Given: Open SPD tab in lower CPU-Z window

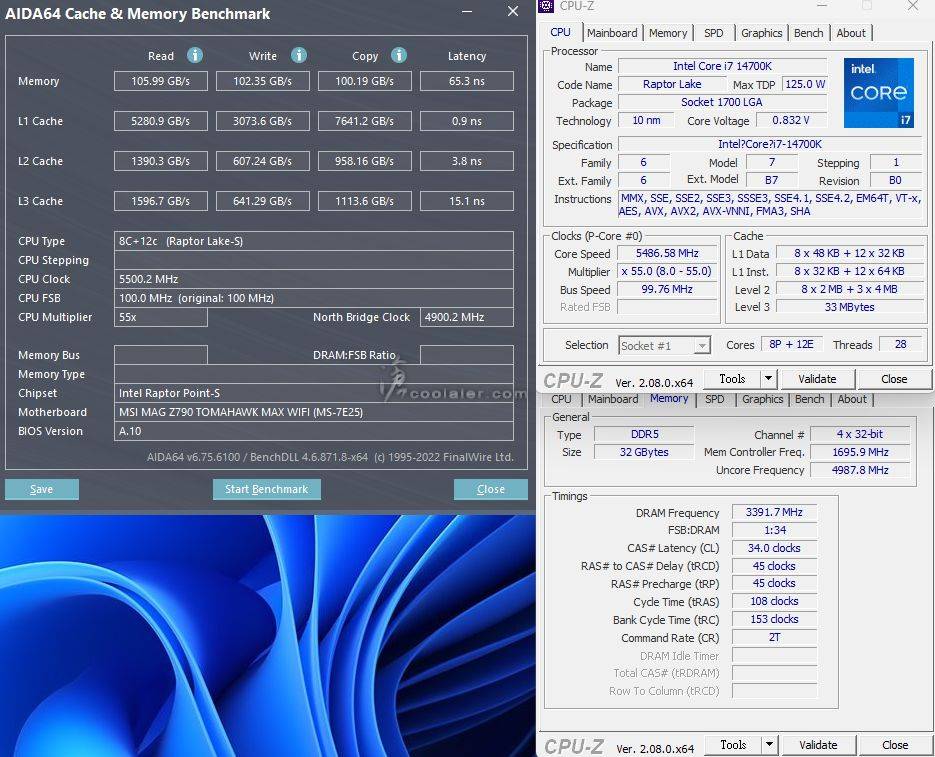Looking at the screenshot, I should coord(714,399).
